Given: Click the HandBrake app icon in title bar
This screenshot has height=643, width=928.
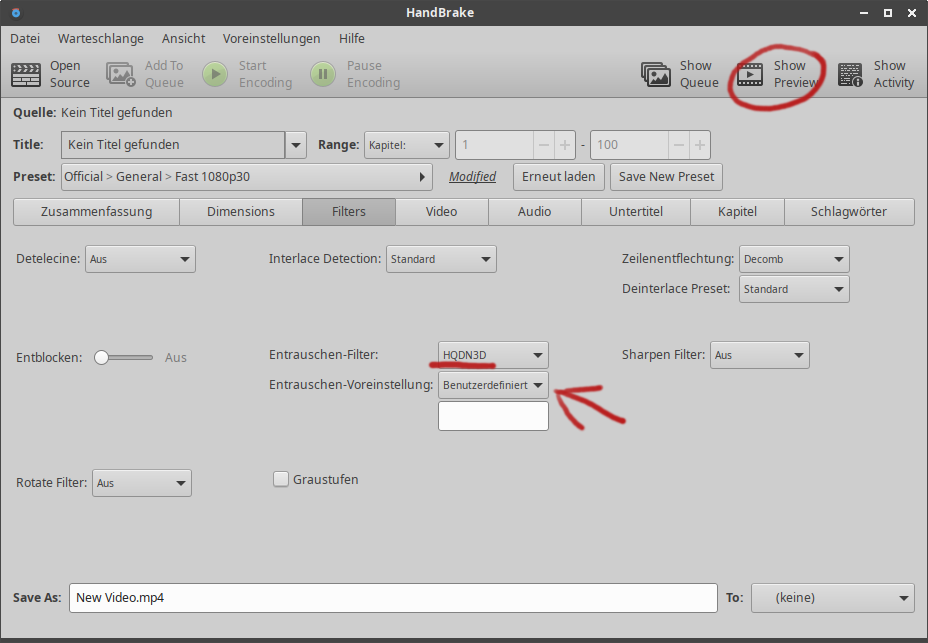Looking at the screenshot, I should tap(16, 12).
